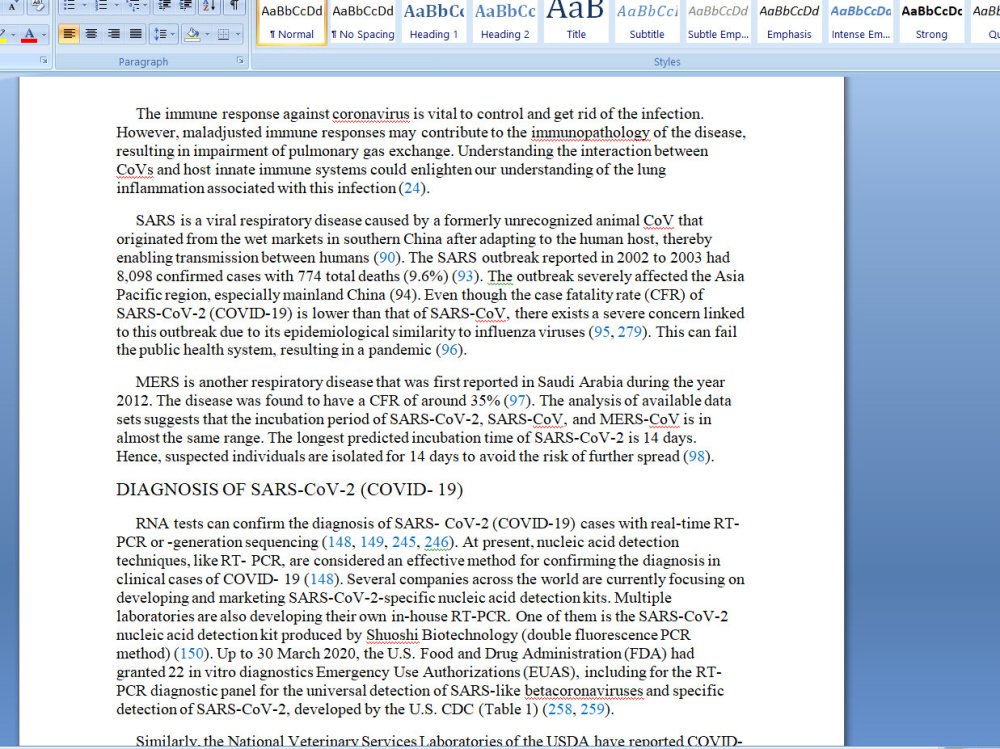Follow citation link 90
1000x749 pixels.
pyautogui.click(x=387, y=258)
